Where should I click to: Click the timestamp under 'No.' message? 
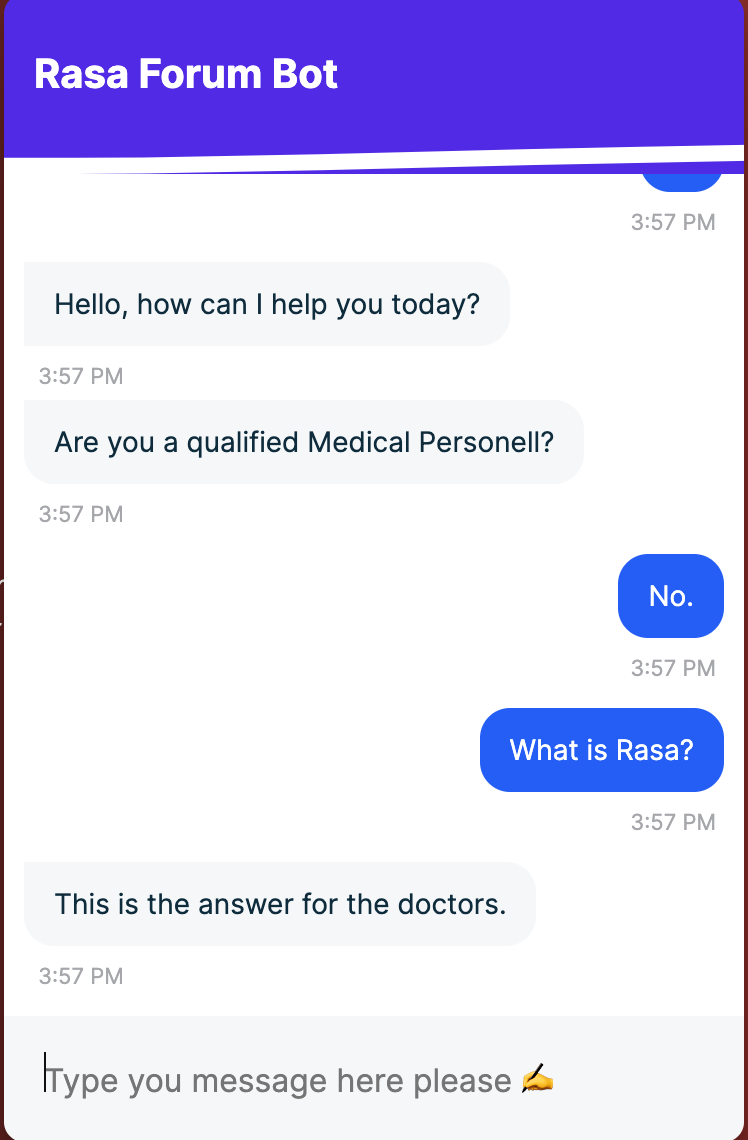pos(673,668)
